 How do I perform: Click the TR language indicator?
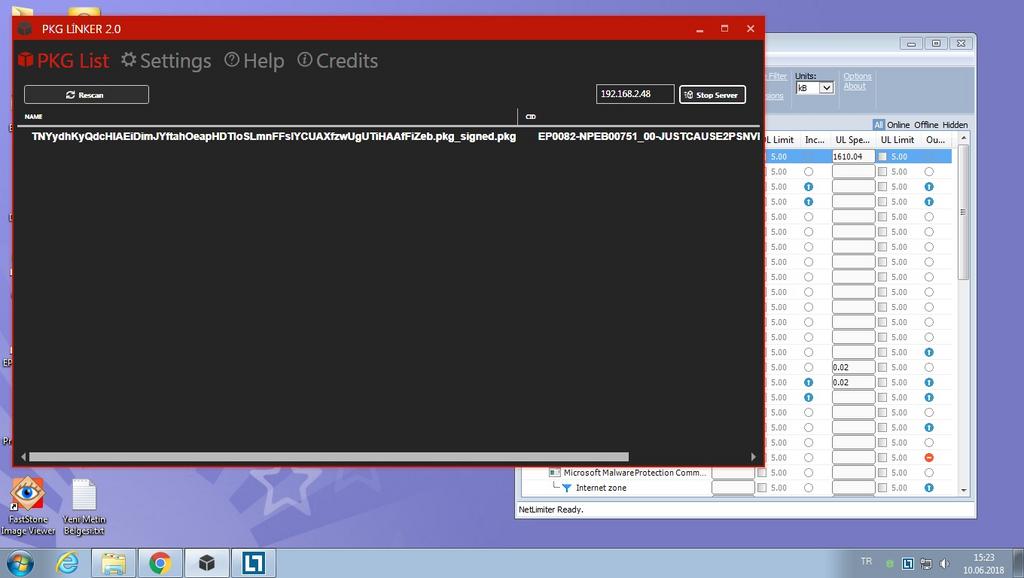coord(866,561)
